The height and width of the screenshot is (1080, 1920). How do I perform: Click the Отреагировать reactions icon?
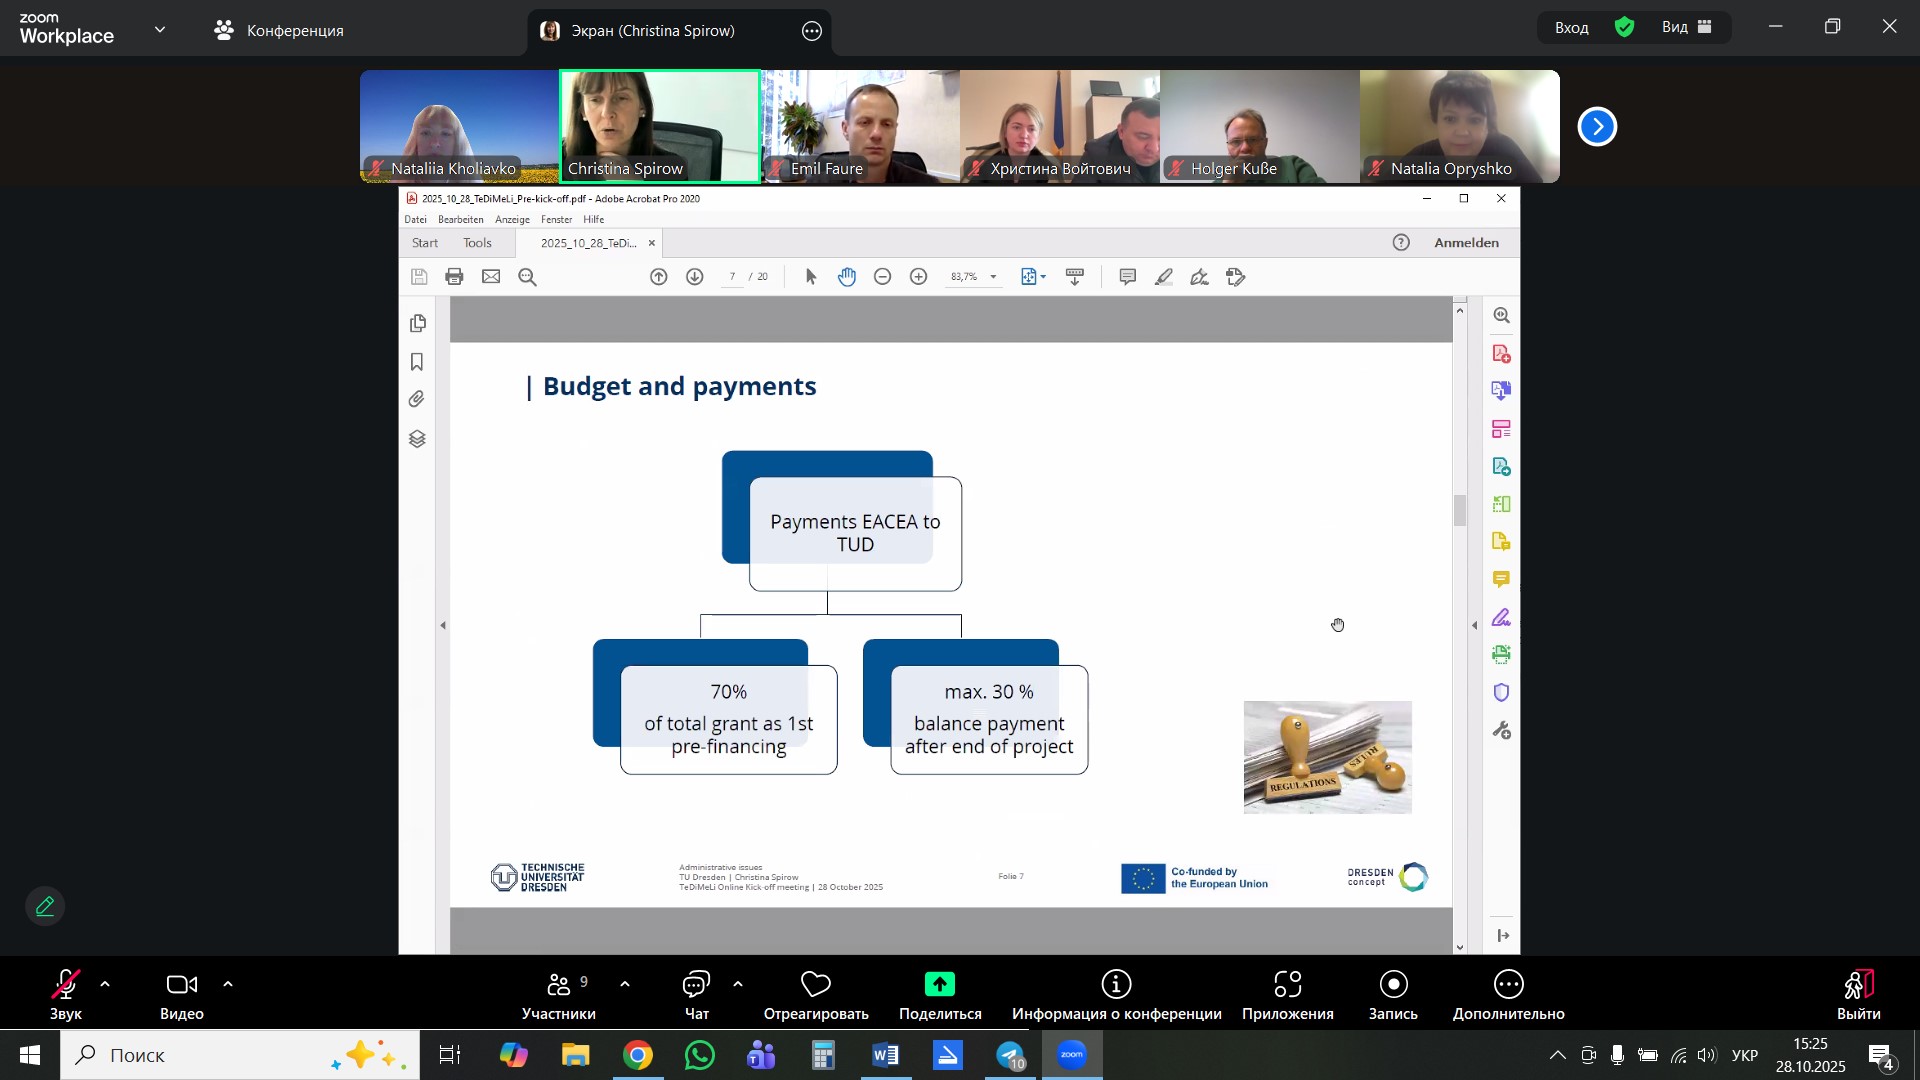(816, 985)
